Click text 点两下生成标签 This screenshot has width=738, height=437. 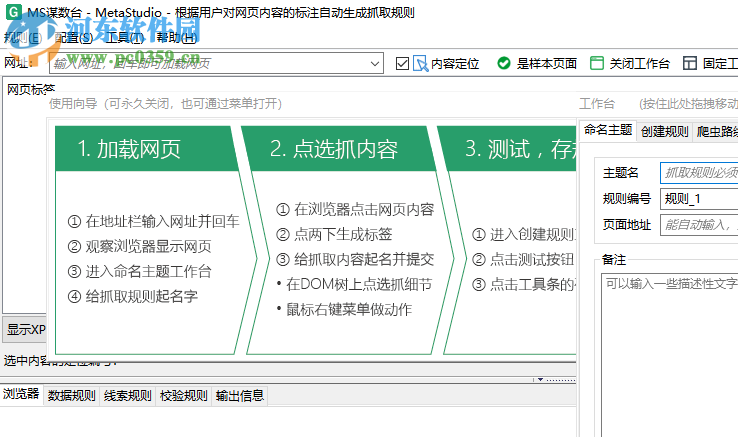tap(343, 234)
